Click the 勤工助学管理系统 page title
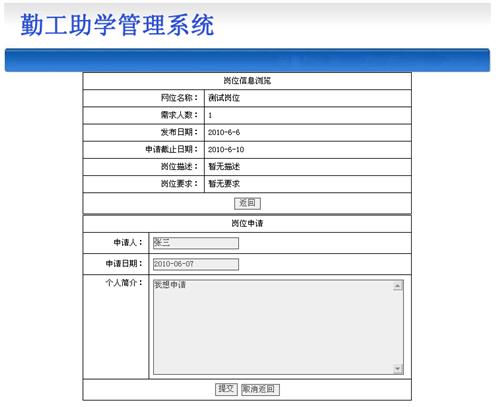Image resolution: width=498 pixels, height=407 pixels. [x=117, y=25]
